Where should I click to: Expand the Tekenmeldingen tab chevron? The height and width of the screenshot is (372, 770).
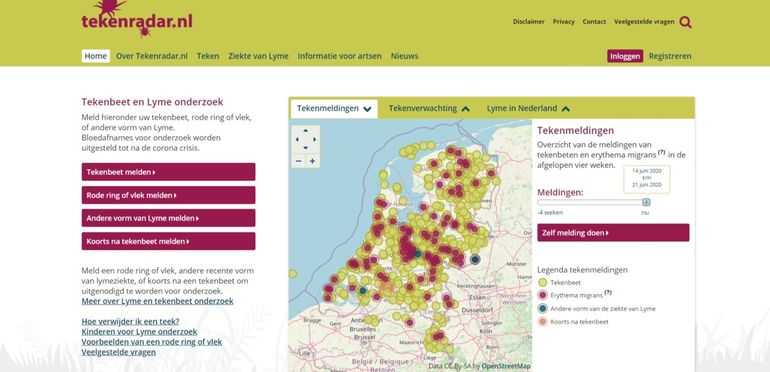[x=367, y=109]
